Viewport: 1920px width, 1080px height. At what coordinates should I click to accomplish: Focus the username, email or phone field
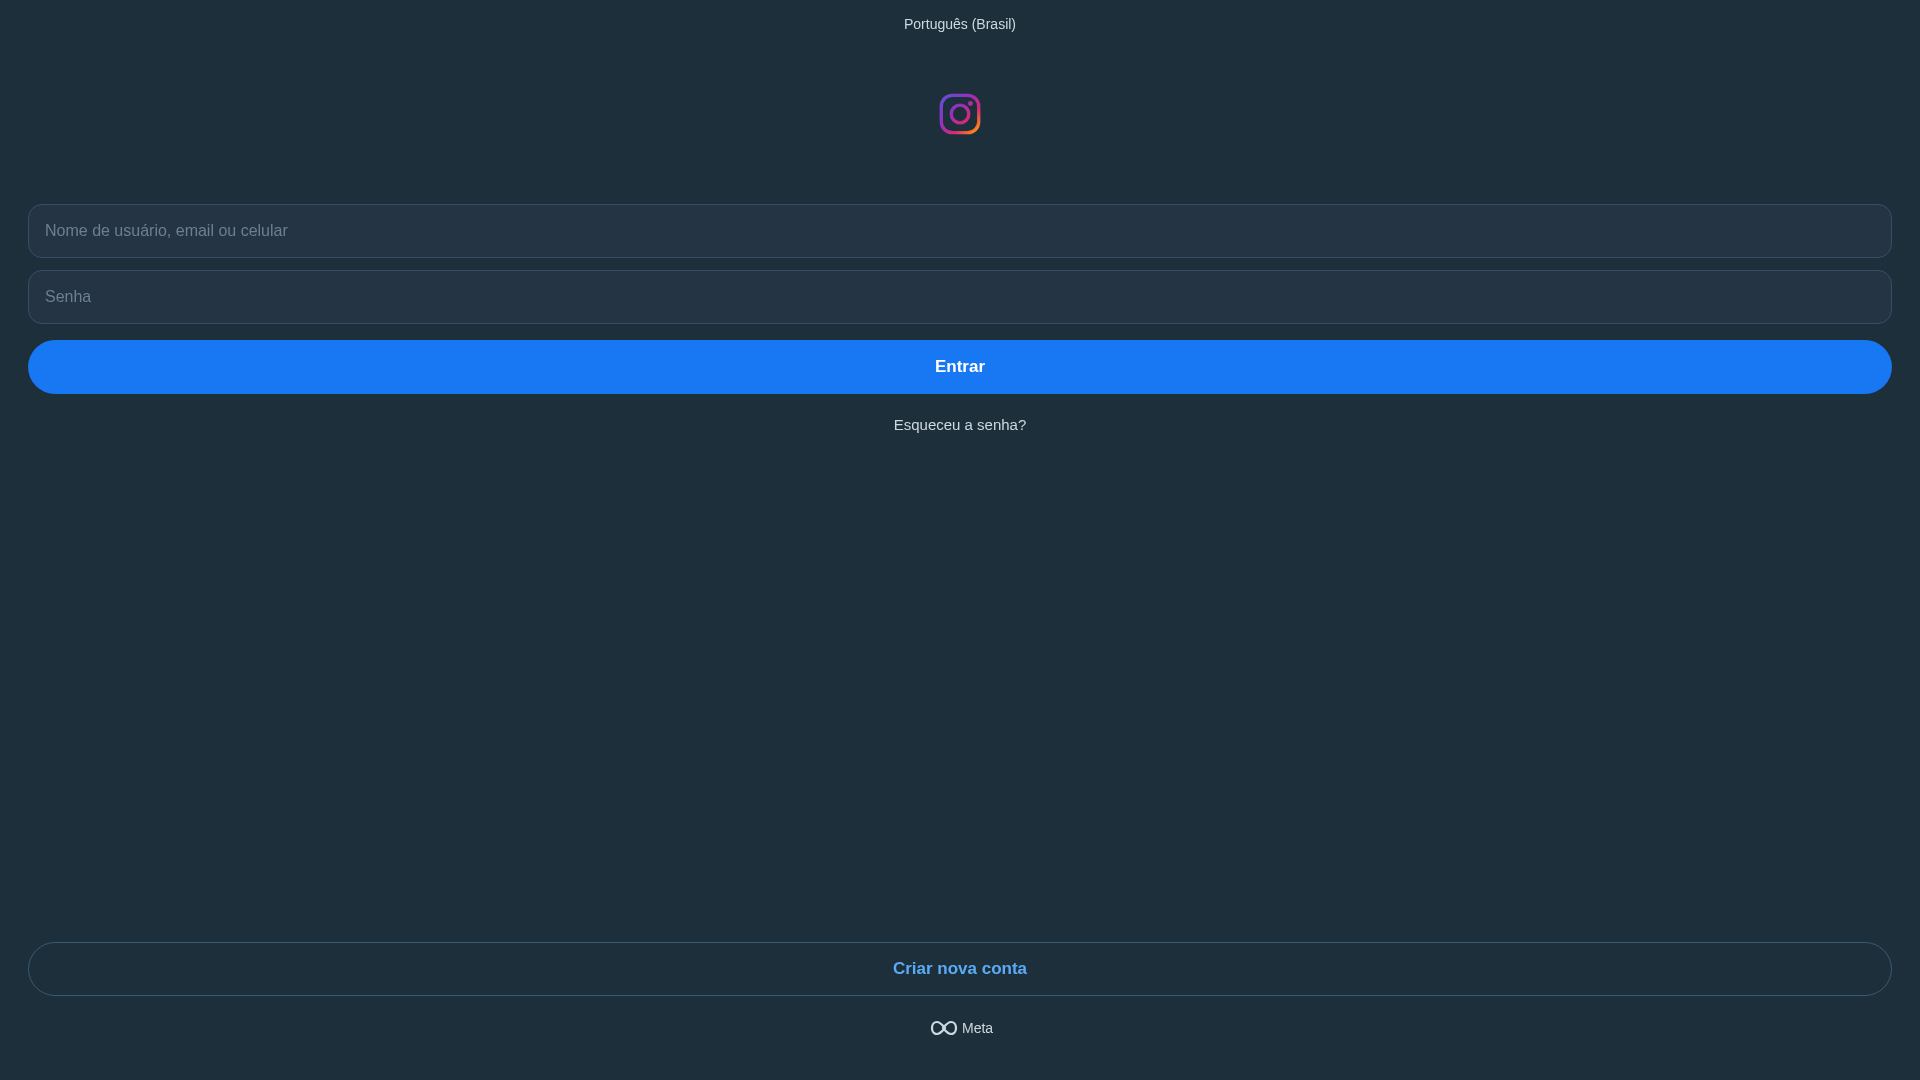pyautogui.click(x=960, y=231)
